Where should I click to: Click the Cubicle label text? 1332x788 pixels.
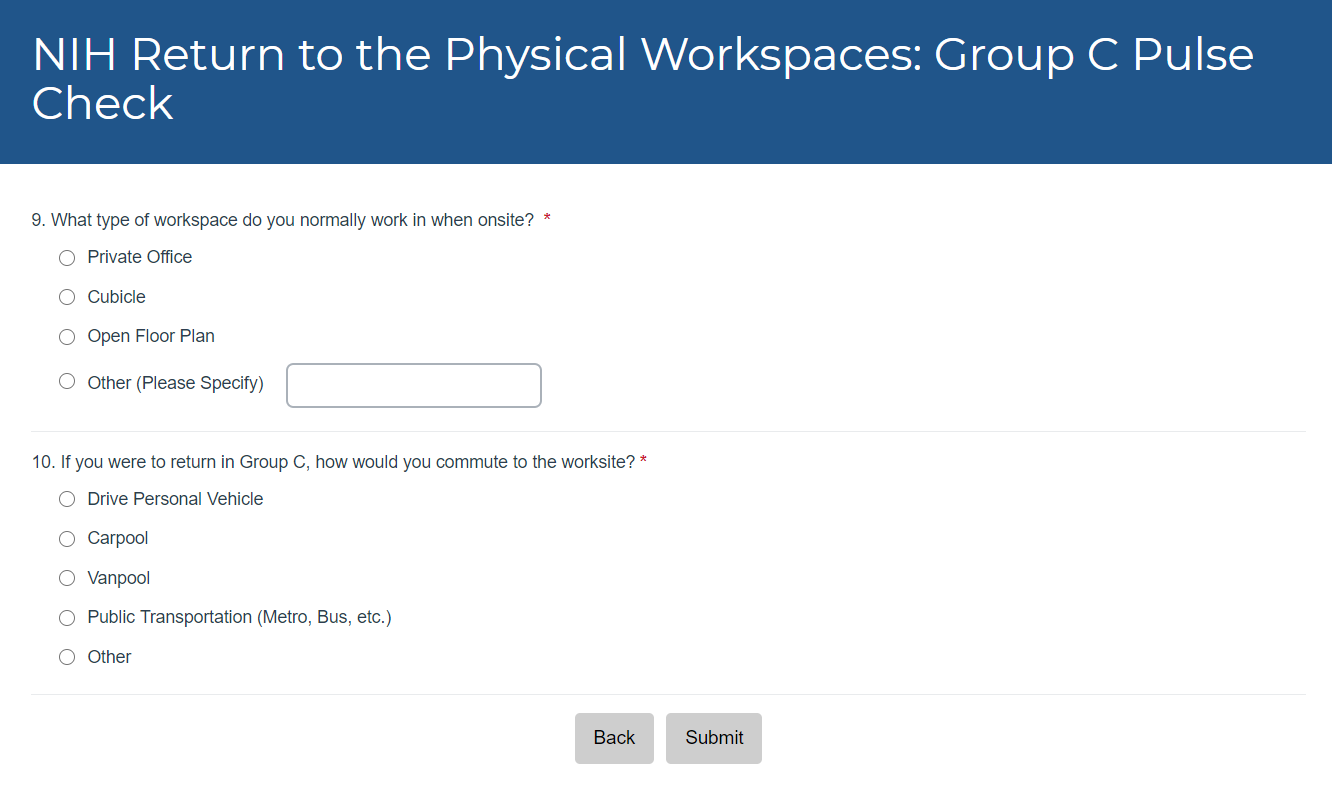click(x=117, y=297)
